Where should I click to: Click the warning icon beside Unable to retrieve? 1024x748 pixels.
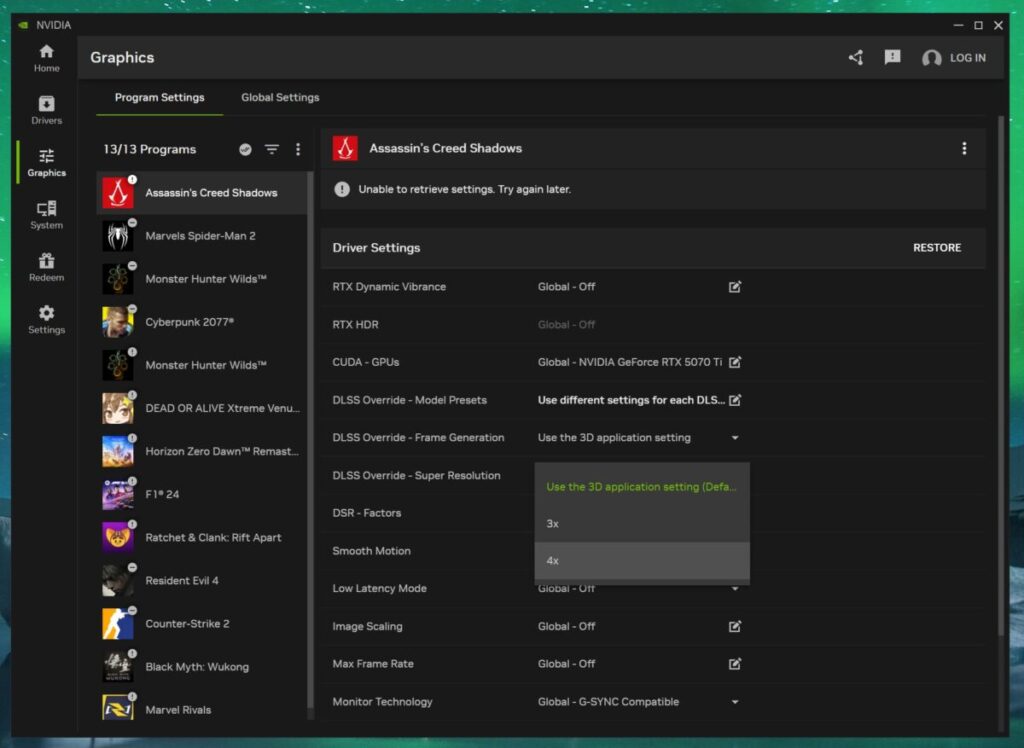[x=342, y=189]
